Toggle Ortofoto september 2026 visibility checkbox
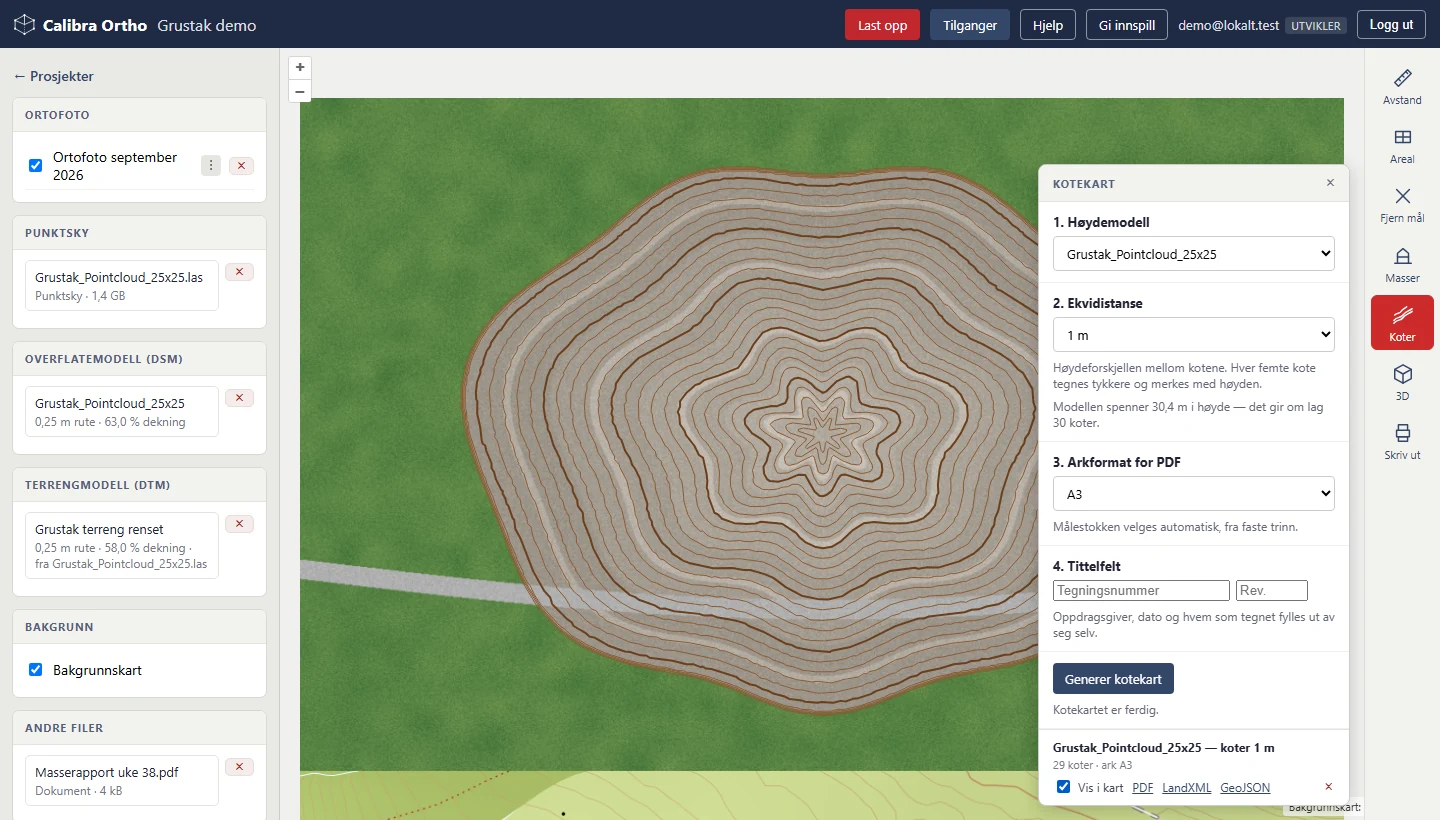 point(36,165)
